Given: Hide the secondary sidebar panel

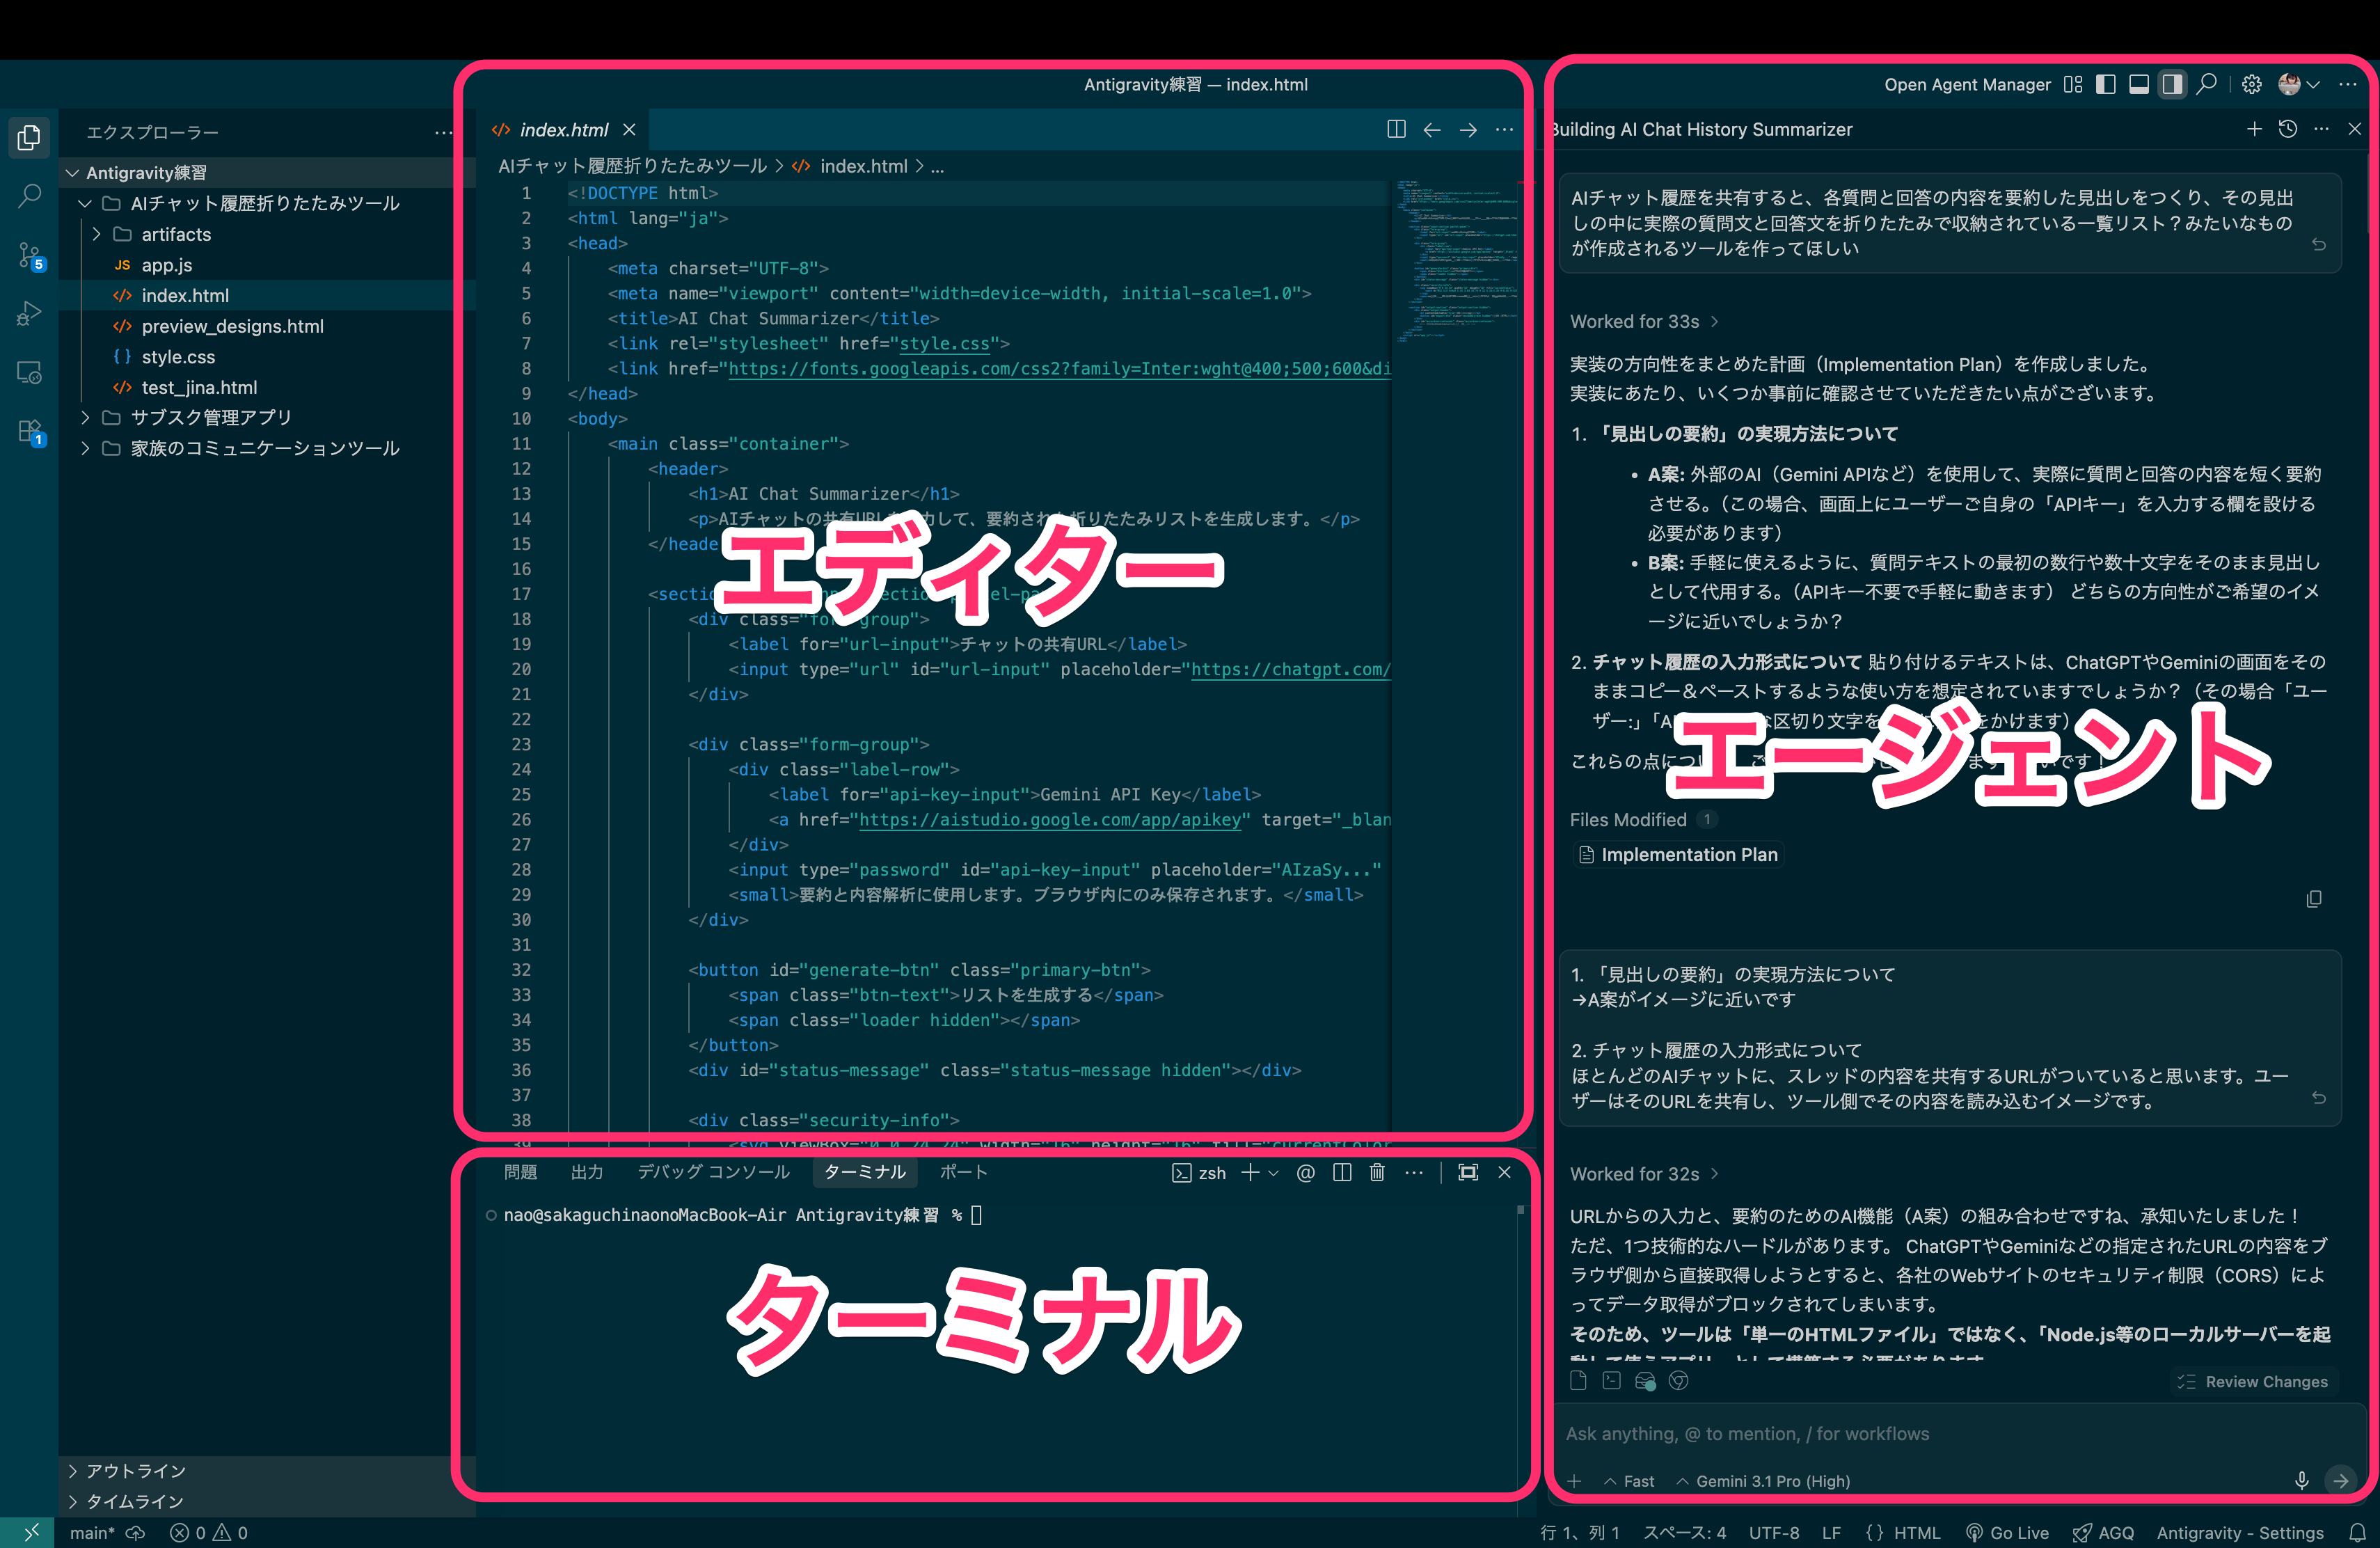Looking at the screenshot, I should tap(2172, 84).
